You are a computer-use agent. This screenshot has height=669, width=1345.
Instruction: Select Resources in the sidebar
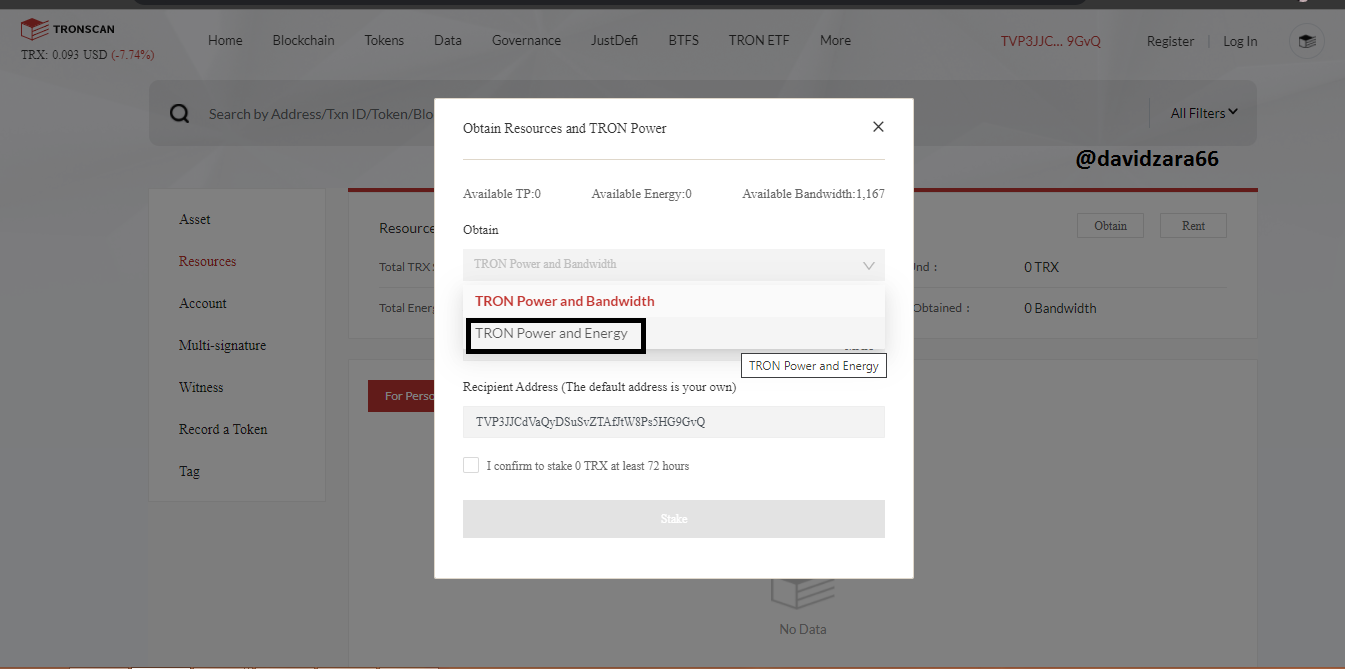[208, 261]
